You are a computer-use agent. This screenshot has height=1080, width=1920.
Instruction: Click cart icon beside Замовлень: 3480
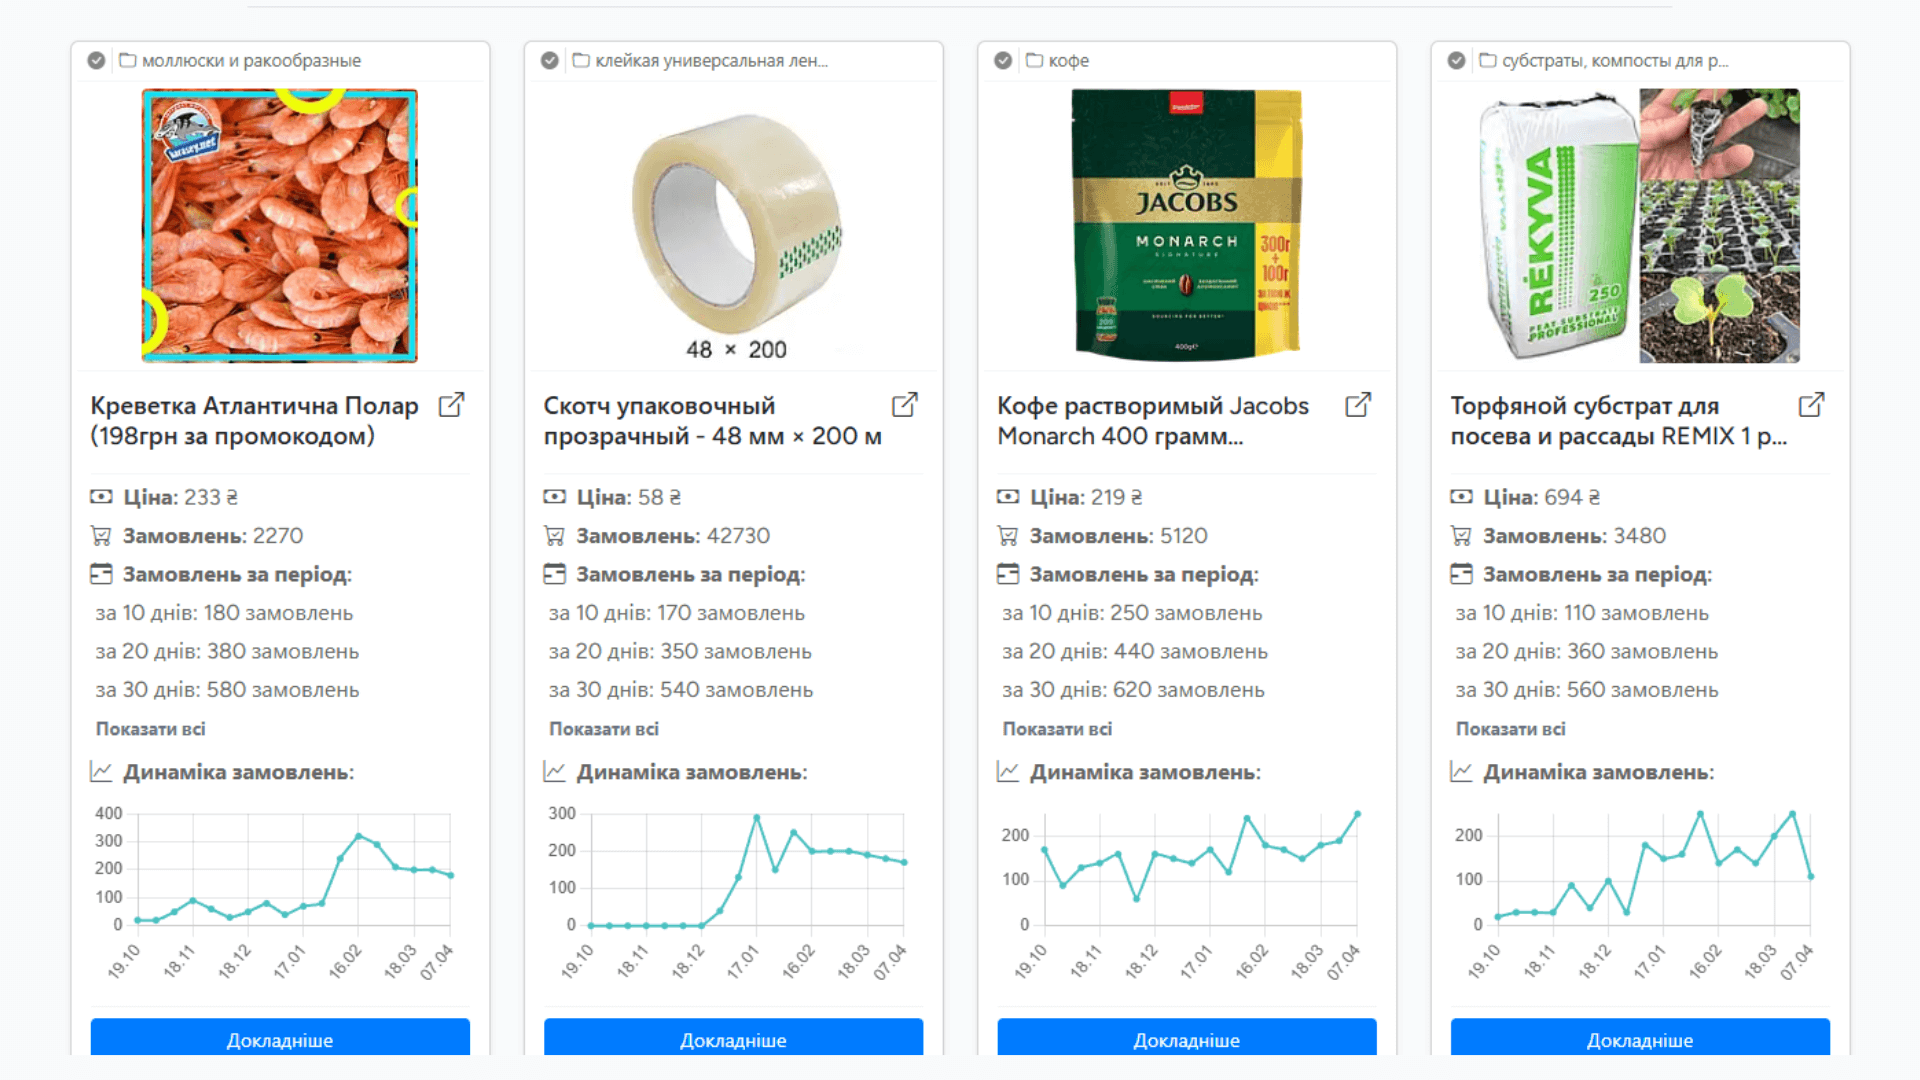coord(1461,536)
